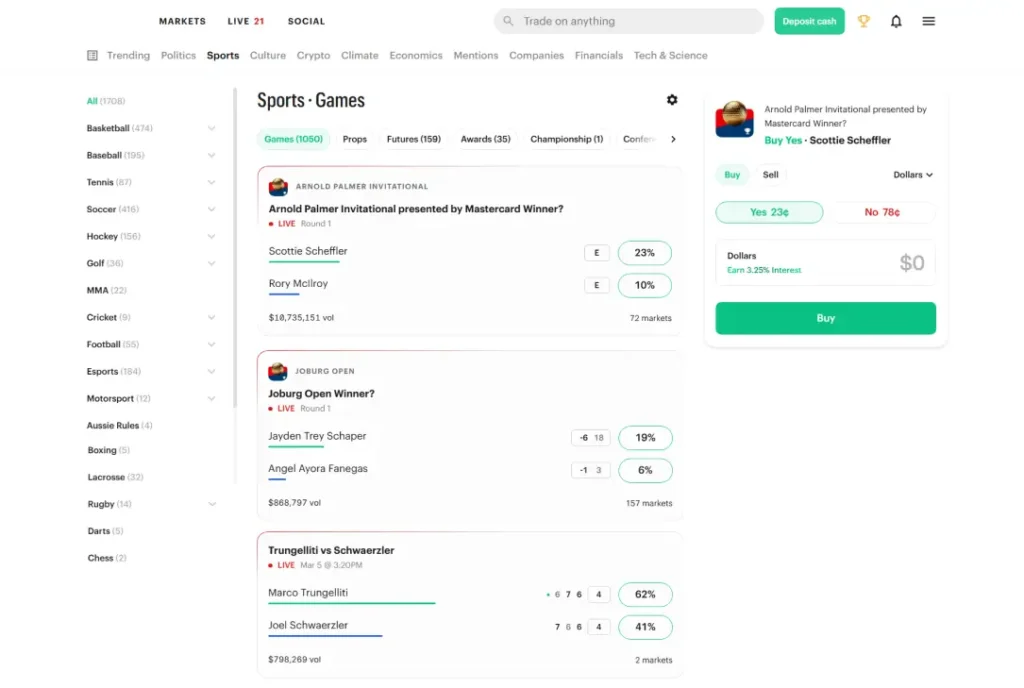
Task: Select the Championship (1) chip
Action: coord(566,139)
